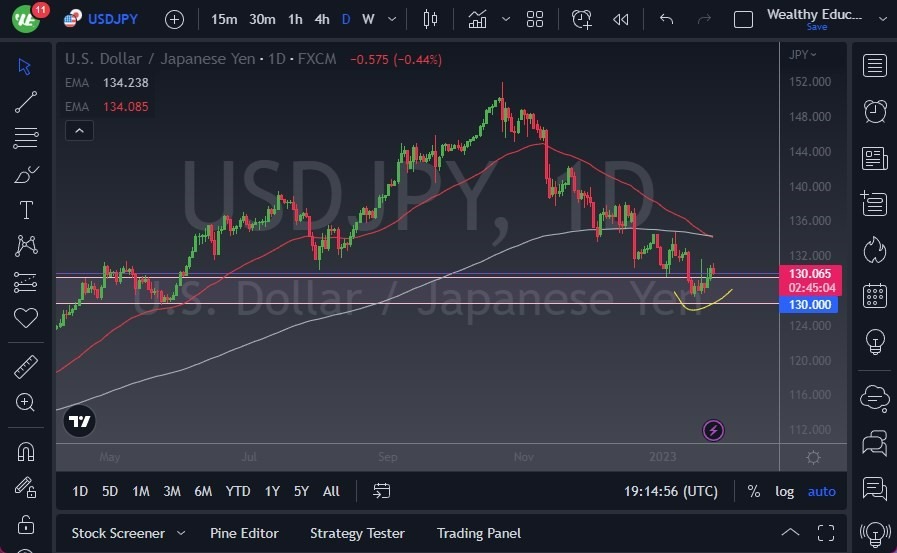Open the public chats panel

click(x=875, y=398)
